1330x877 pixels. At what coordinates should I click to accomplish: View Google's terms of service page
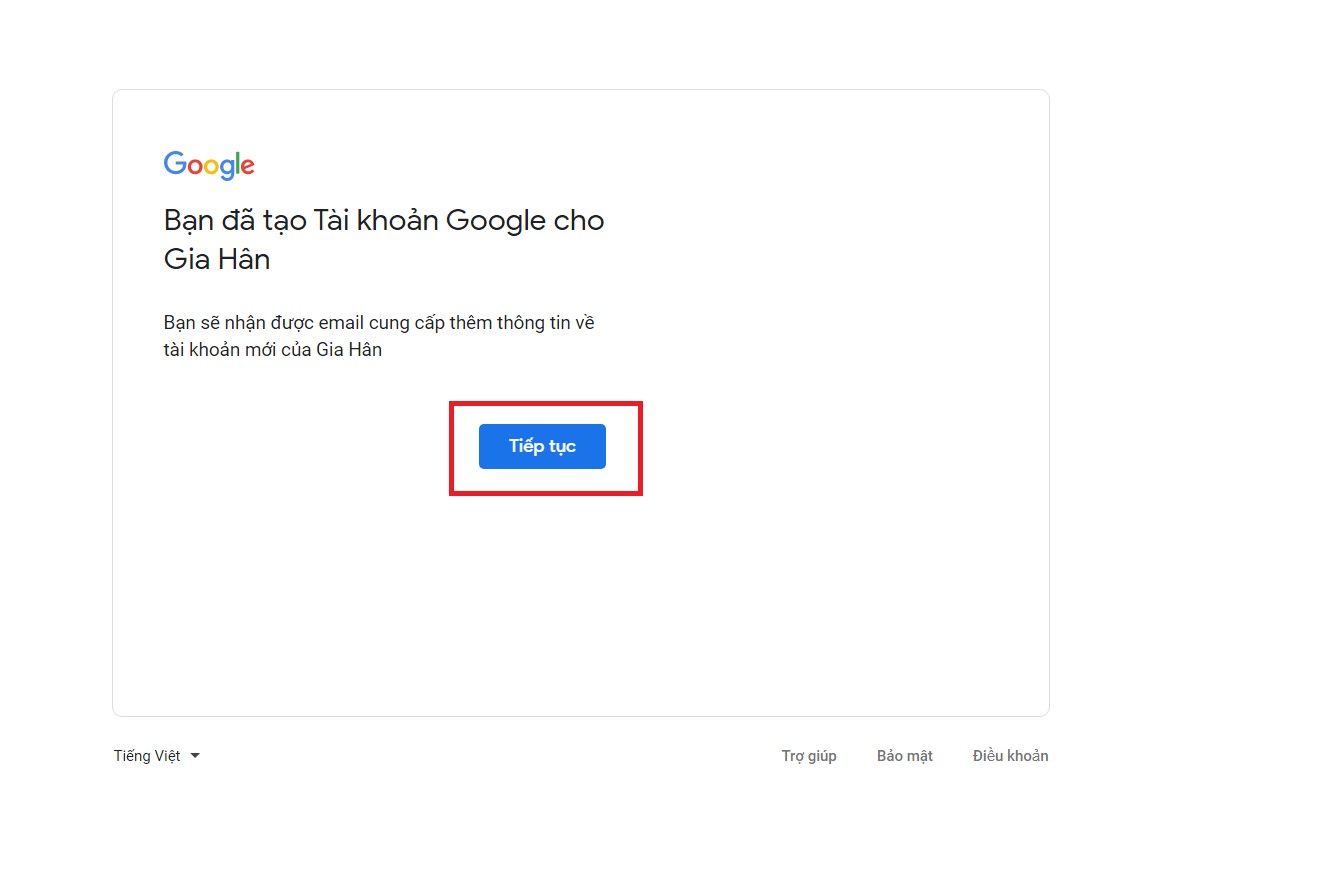click(x=1010, y=755)
